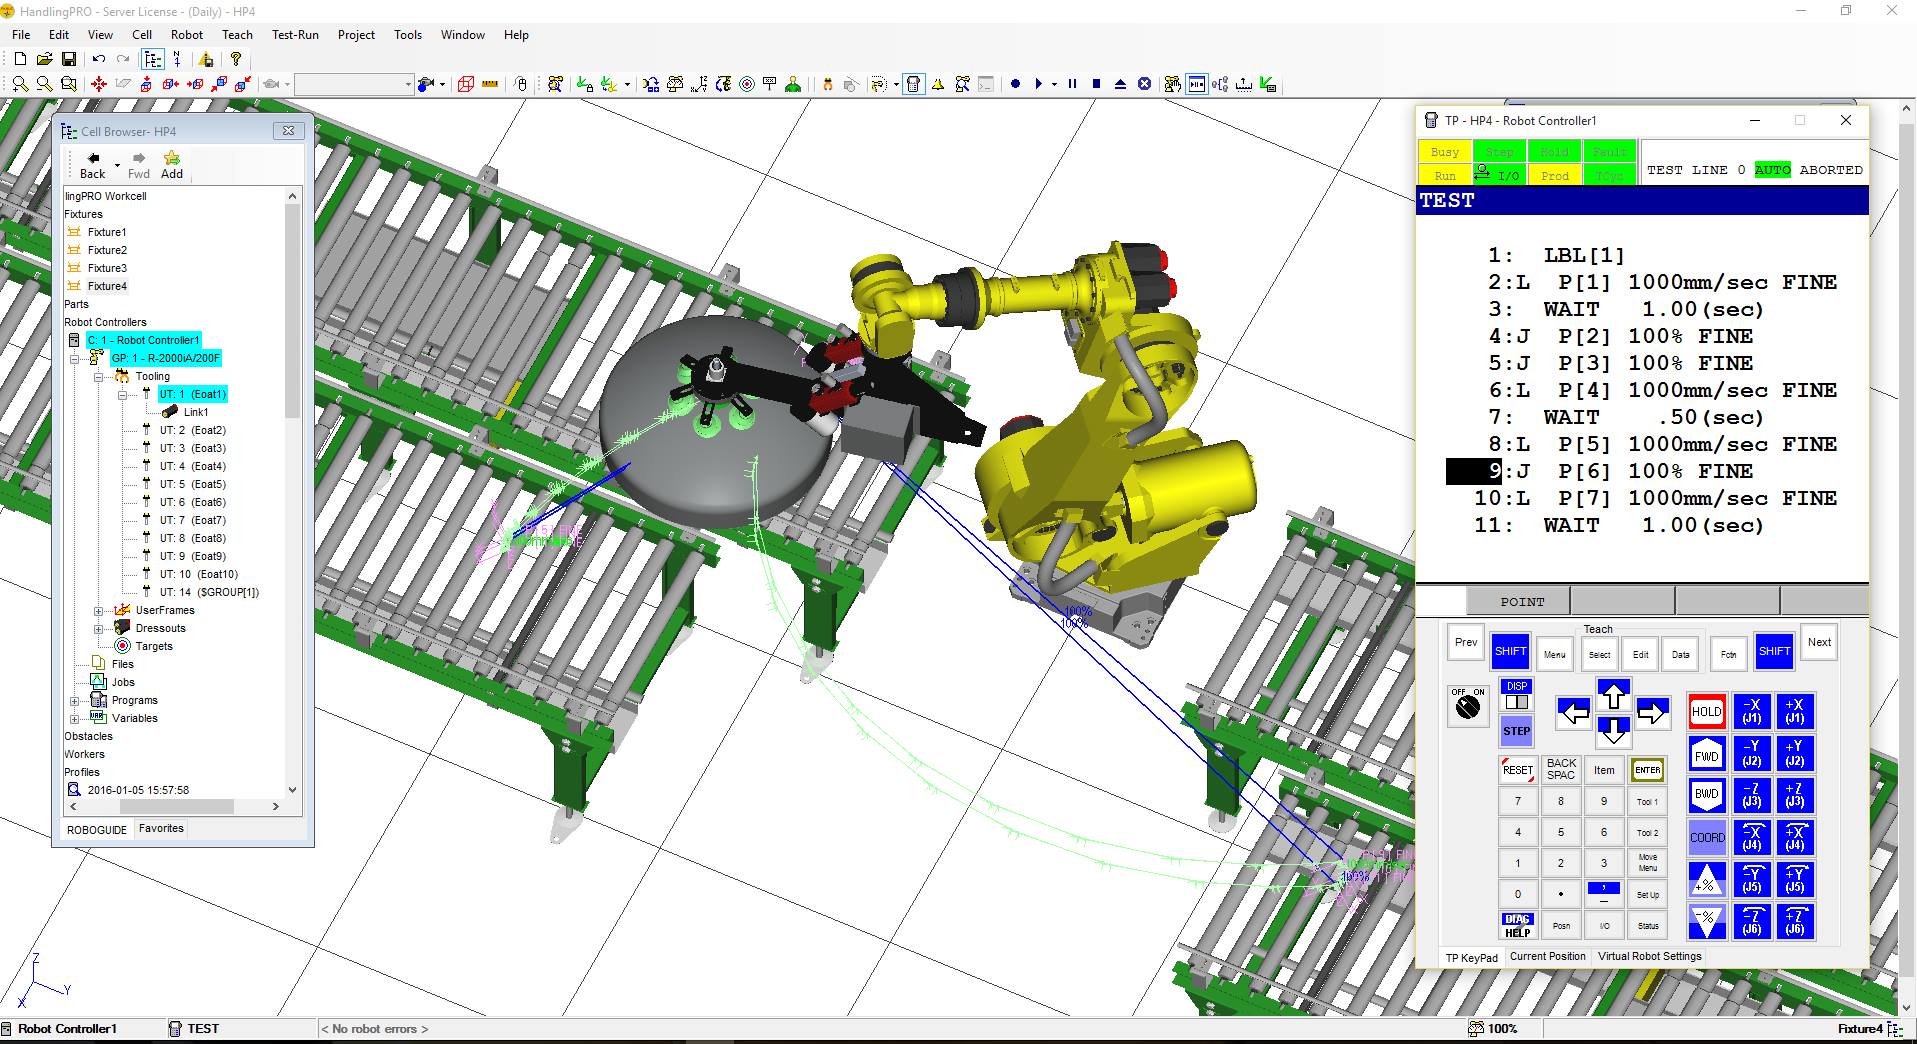1917x1044 pixels.
Task: Toggle the run panel toolbar icon
Action: click(x=1197, y=84)
